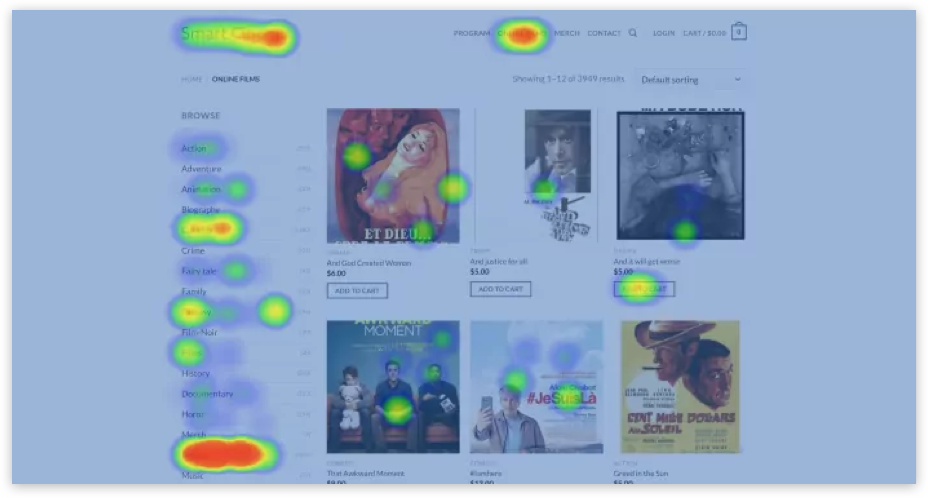Screen dimensions: 929x498
Task: Browse the Action category
Action: coord(194,149)
